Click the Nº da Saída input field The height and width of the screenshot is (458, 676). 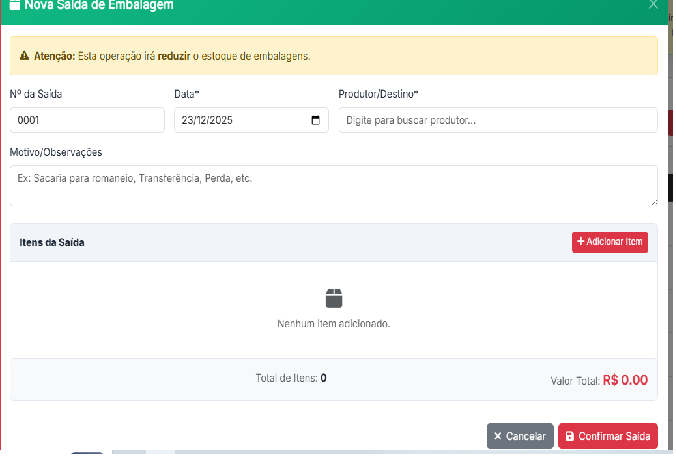(87, 121)
